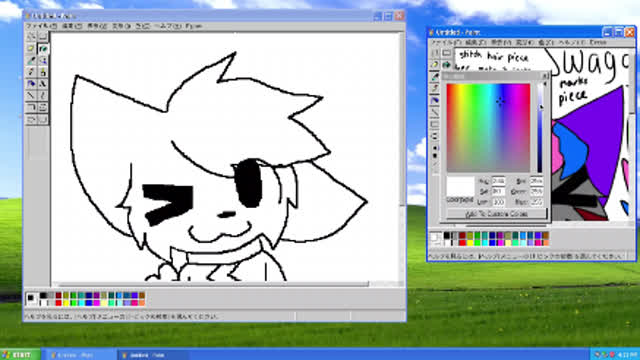Select Rounded Rectangle tool in left Paint window
Screen dimensions: 640x360
[x=43, y=120]
